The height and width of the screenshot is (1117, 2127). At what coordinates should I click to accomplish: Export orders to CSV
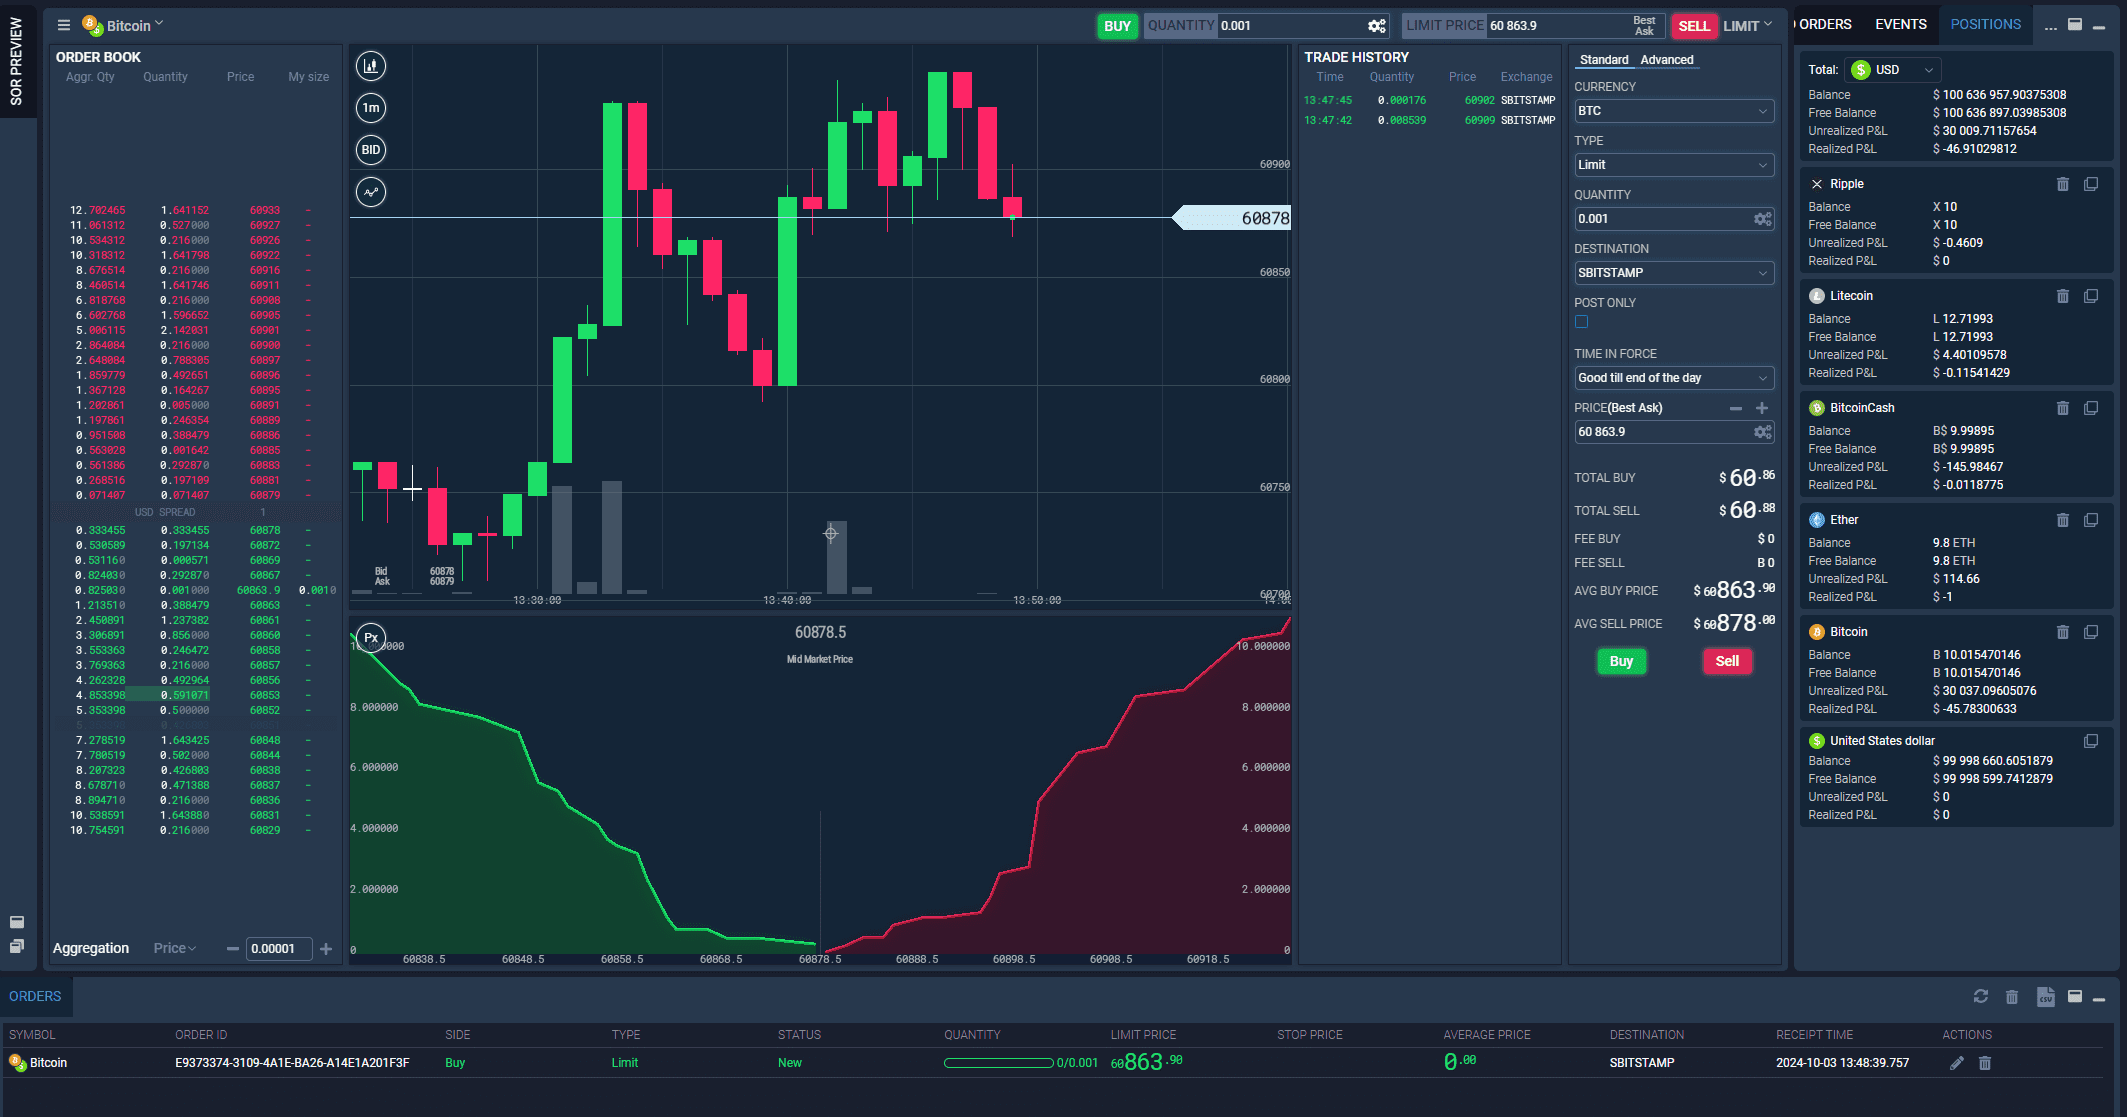click(x=2045, y=996)
